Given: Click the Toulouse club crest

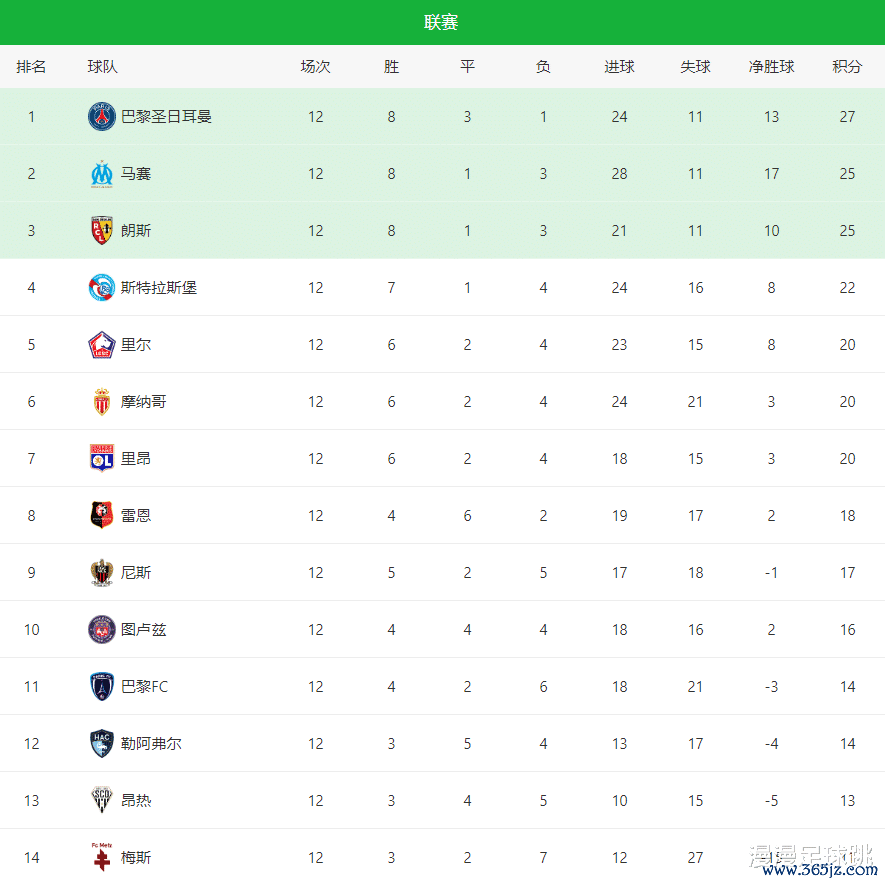Looking at the screenshot, I should (x=102, y=630).
